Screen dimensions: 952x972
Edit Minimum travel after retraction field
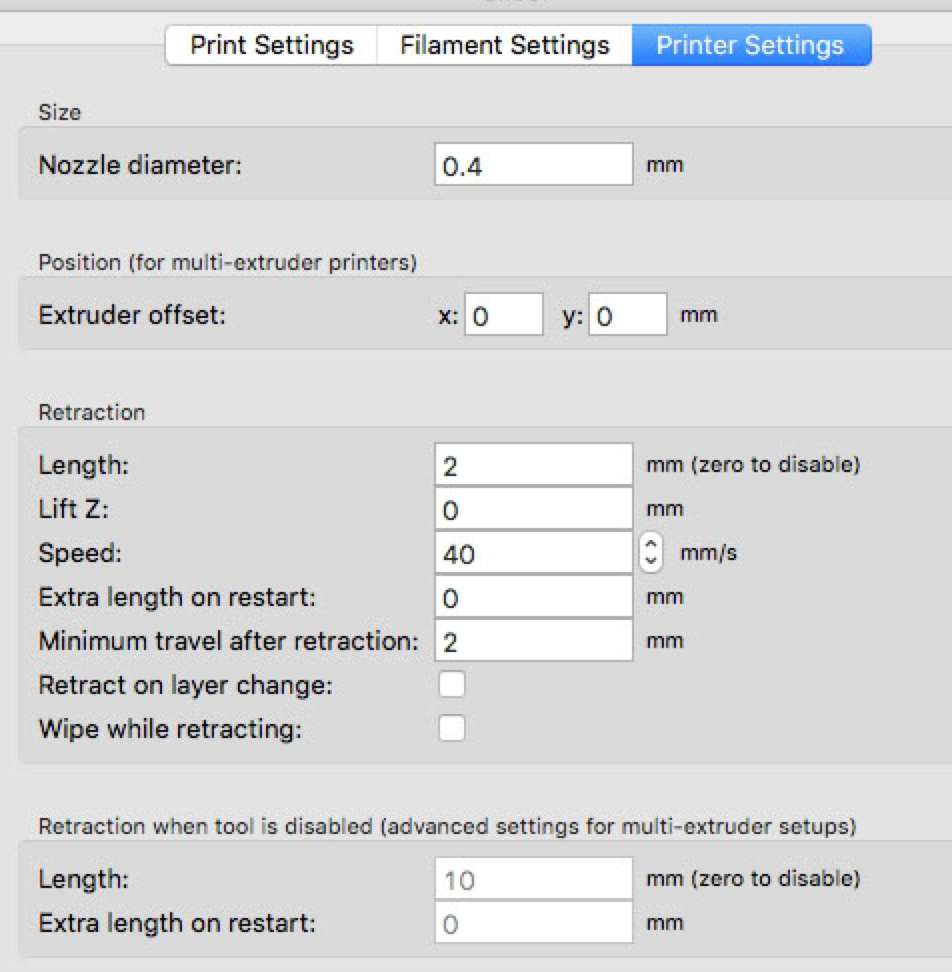[x=533, y=641]
